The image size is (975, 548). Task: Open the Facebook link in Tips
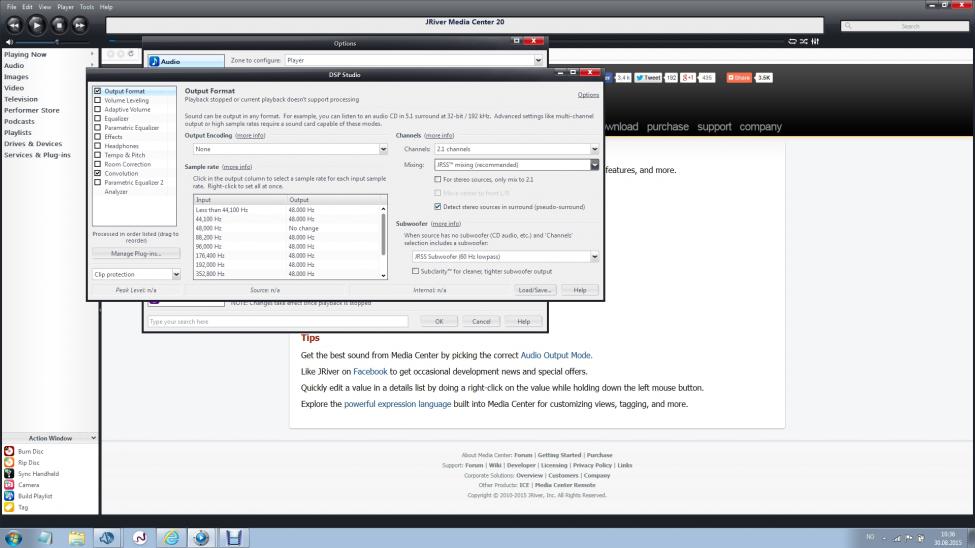click(370, 371)
